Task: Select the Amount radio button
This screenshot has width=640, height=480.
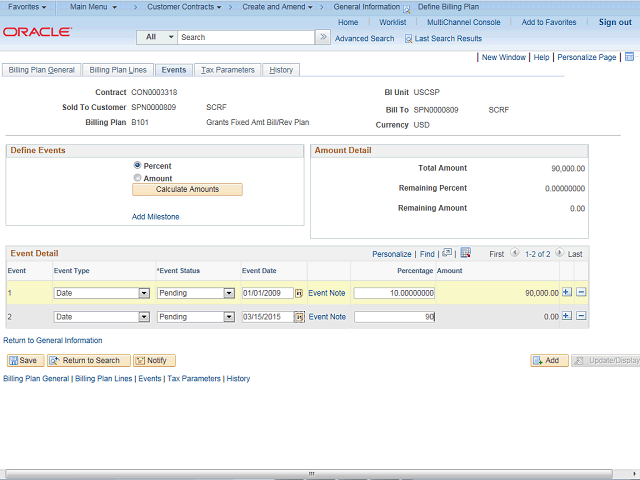Action: tap(138, 178)
